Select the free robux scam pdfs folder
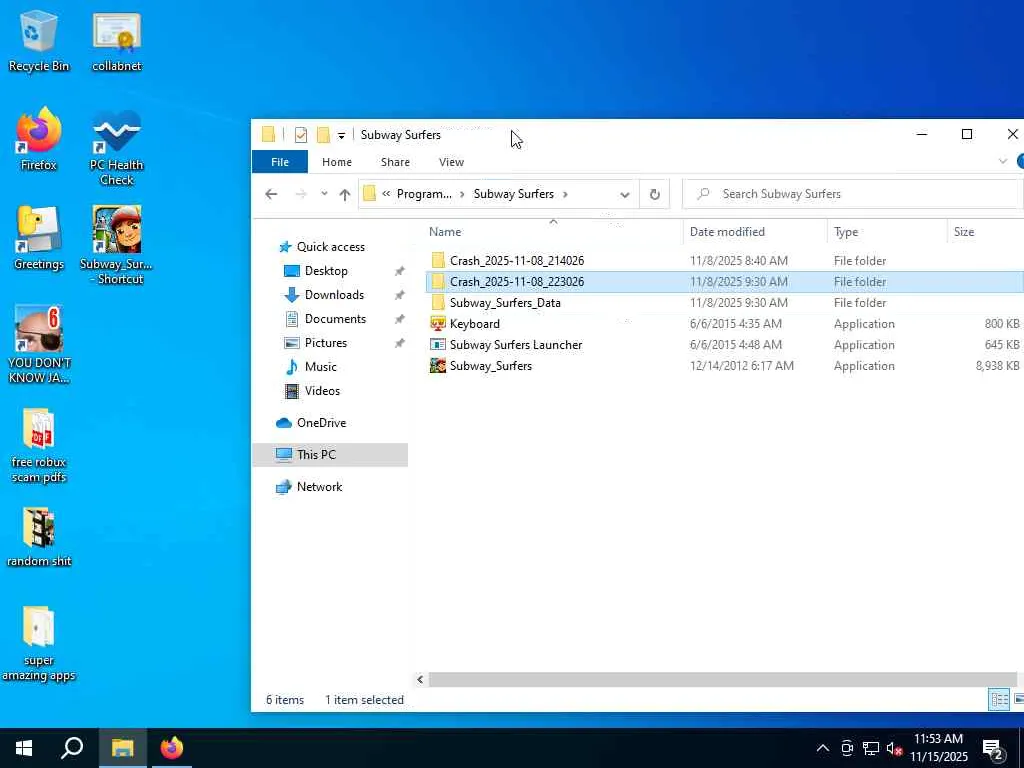1024x768 pixels. (39, 444)
